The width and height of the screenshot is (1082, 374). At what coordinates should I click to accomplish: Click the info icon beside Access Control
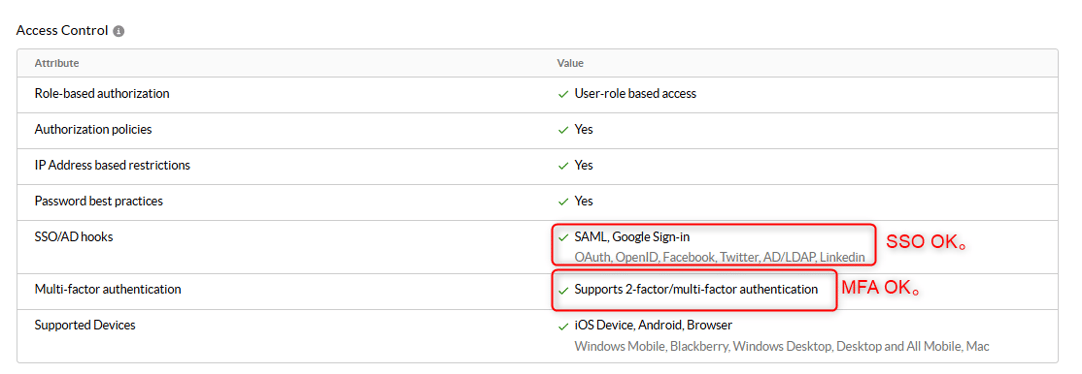tap(119, 31)
